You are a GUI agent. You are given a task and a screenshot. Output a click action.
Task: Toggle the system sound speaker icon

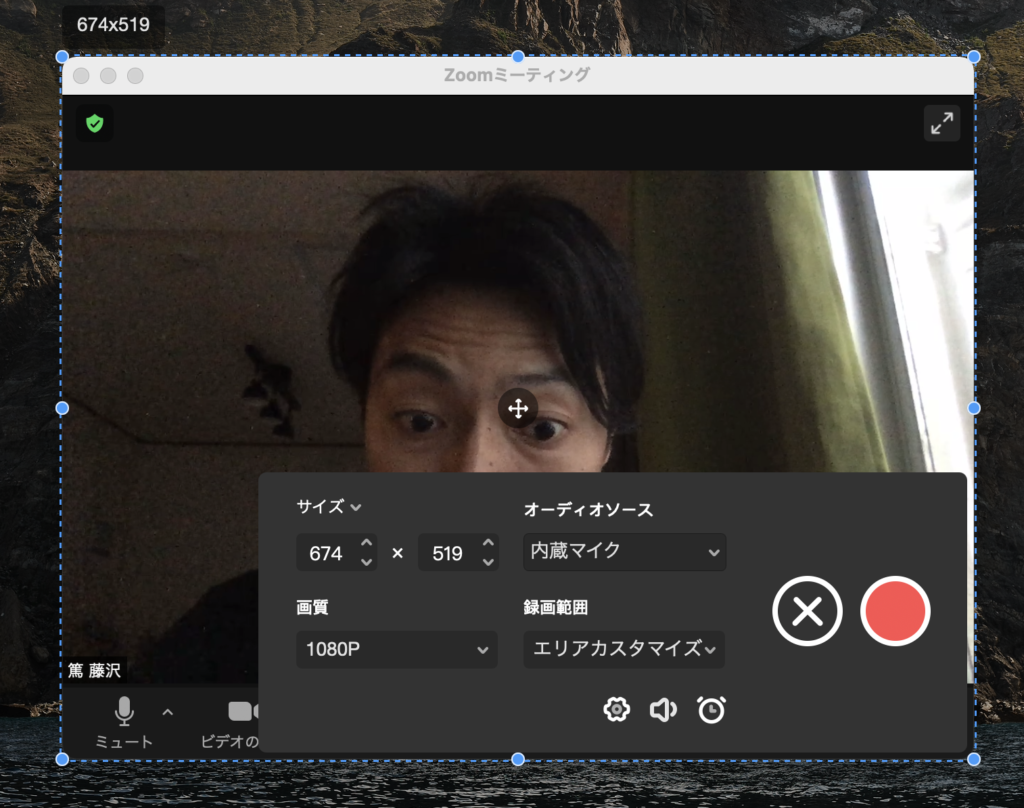pyautogui.click(x=663, y=709)
